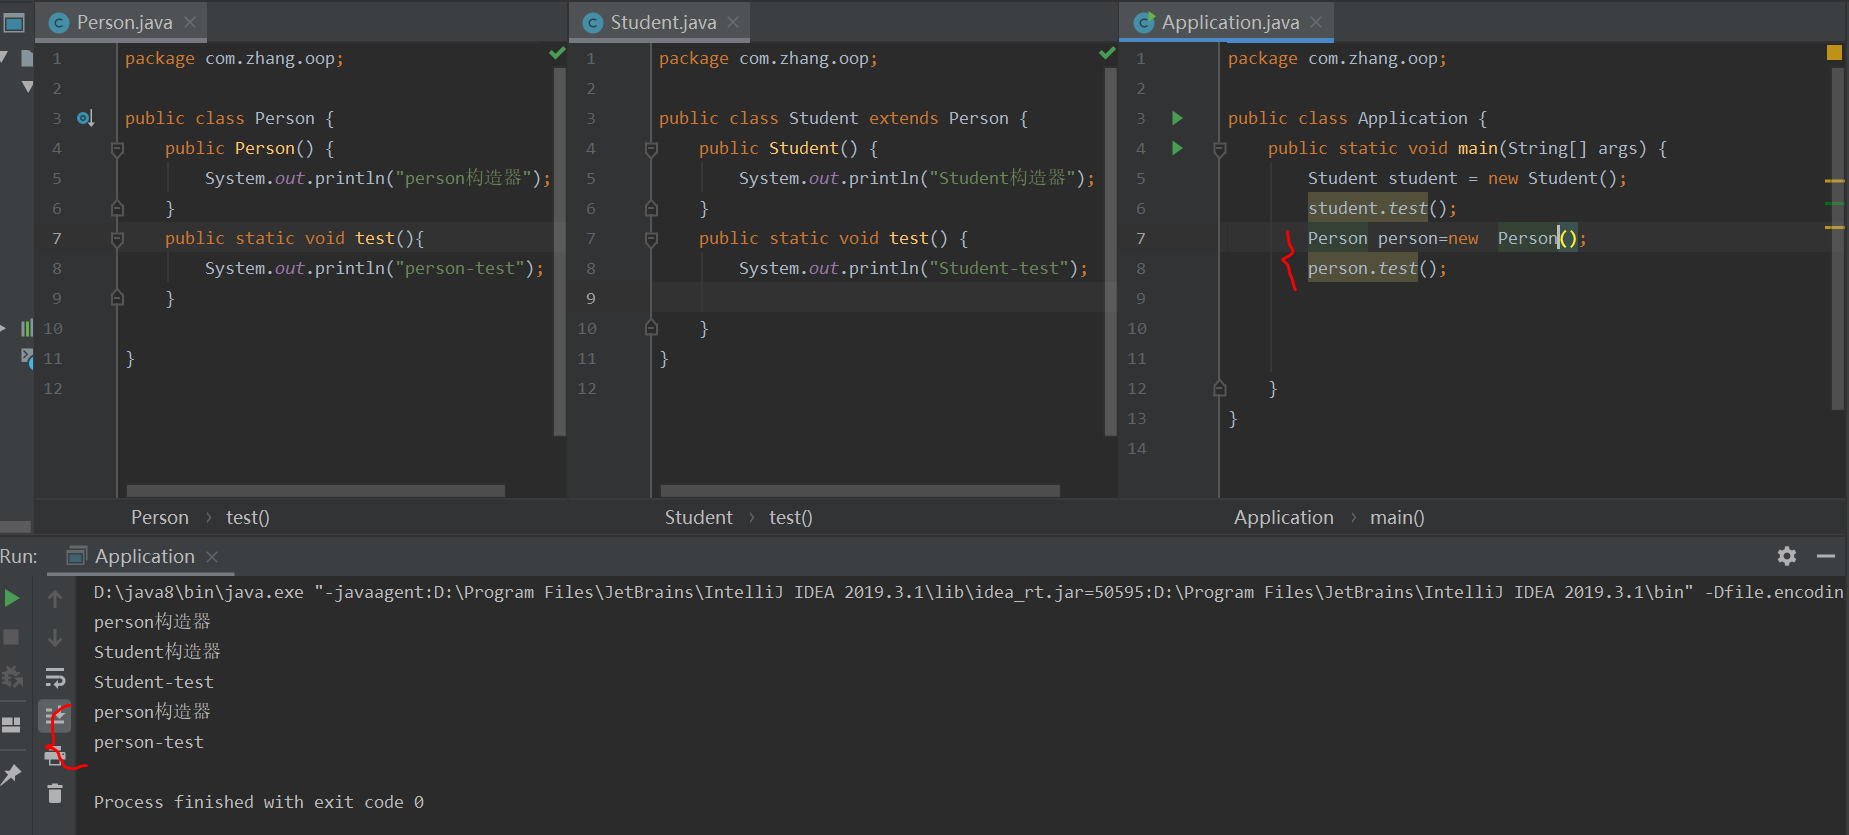Click the java.exe command line in console

click(x=968, y=592)
